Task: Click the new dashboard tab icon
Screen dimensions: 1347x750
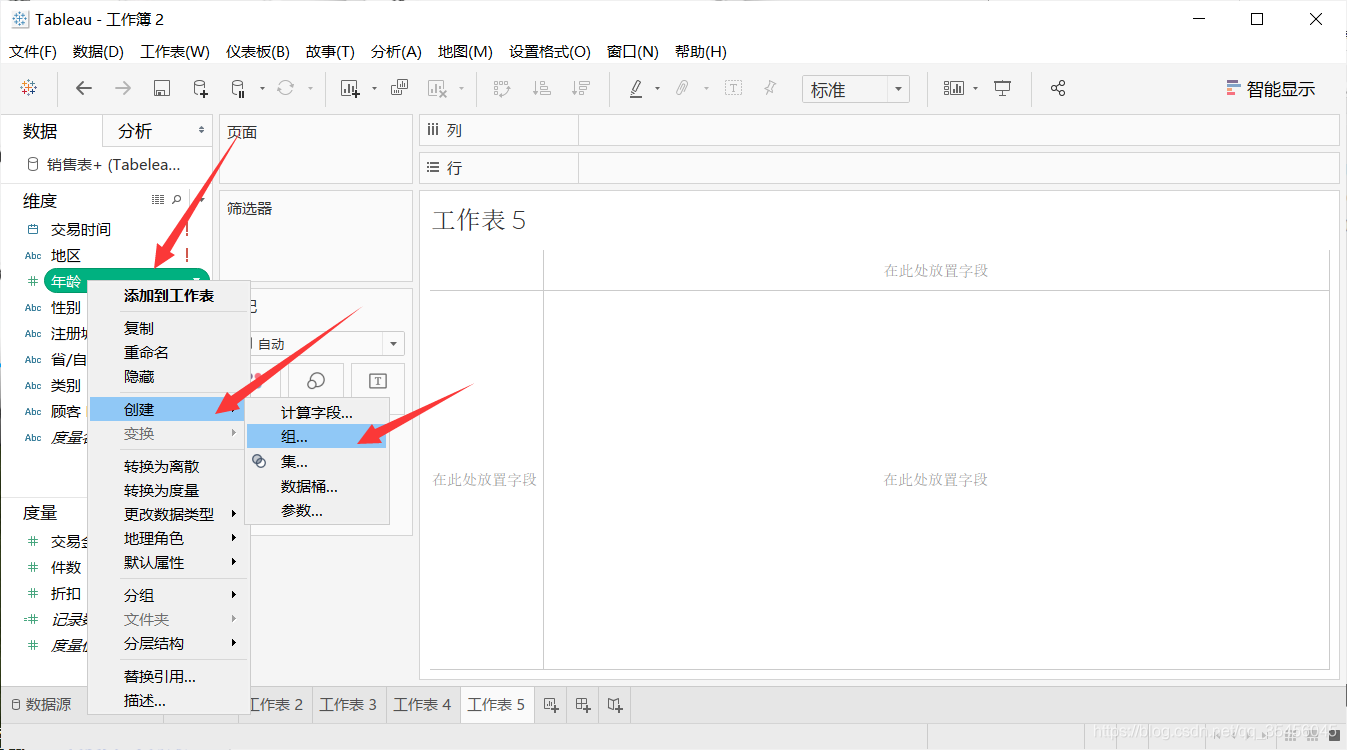Action: pos(583,705)
